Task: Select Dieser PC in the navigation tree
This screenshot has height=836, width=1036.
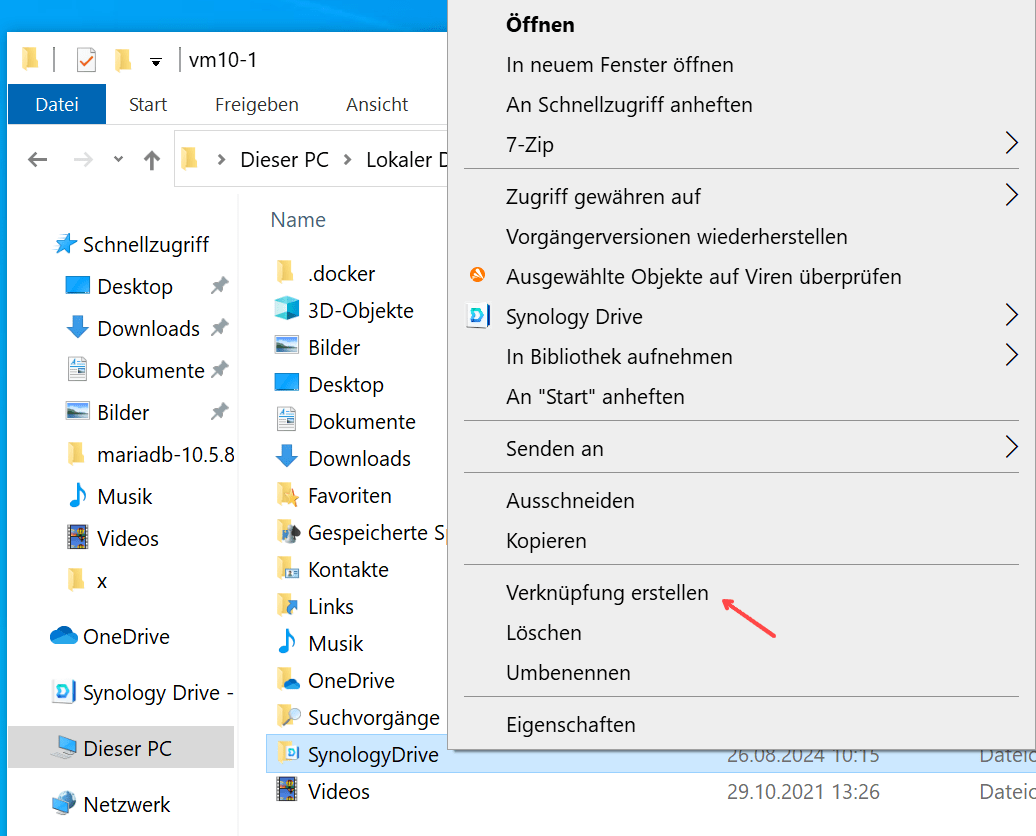Action: [127, 748]
